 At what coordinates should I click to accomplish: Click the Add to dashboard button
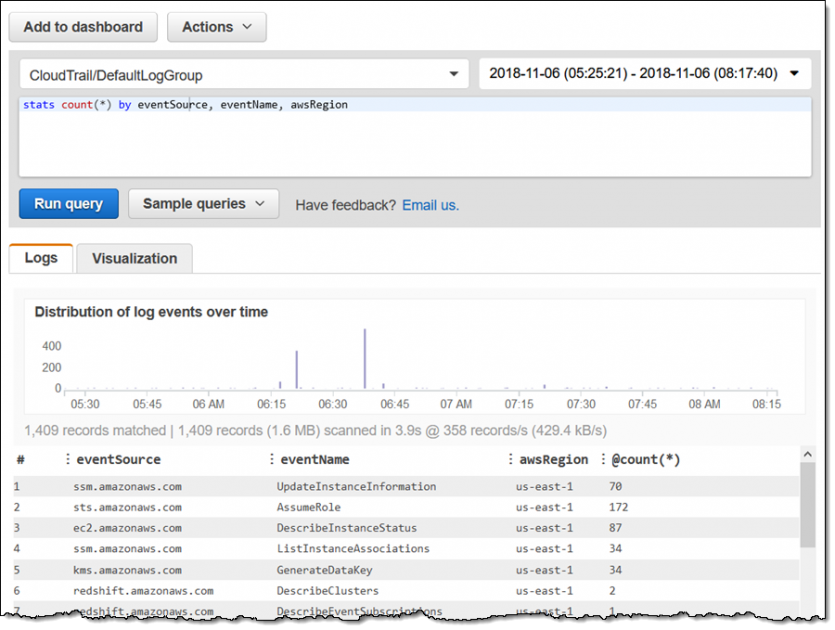tap(83, 27)
